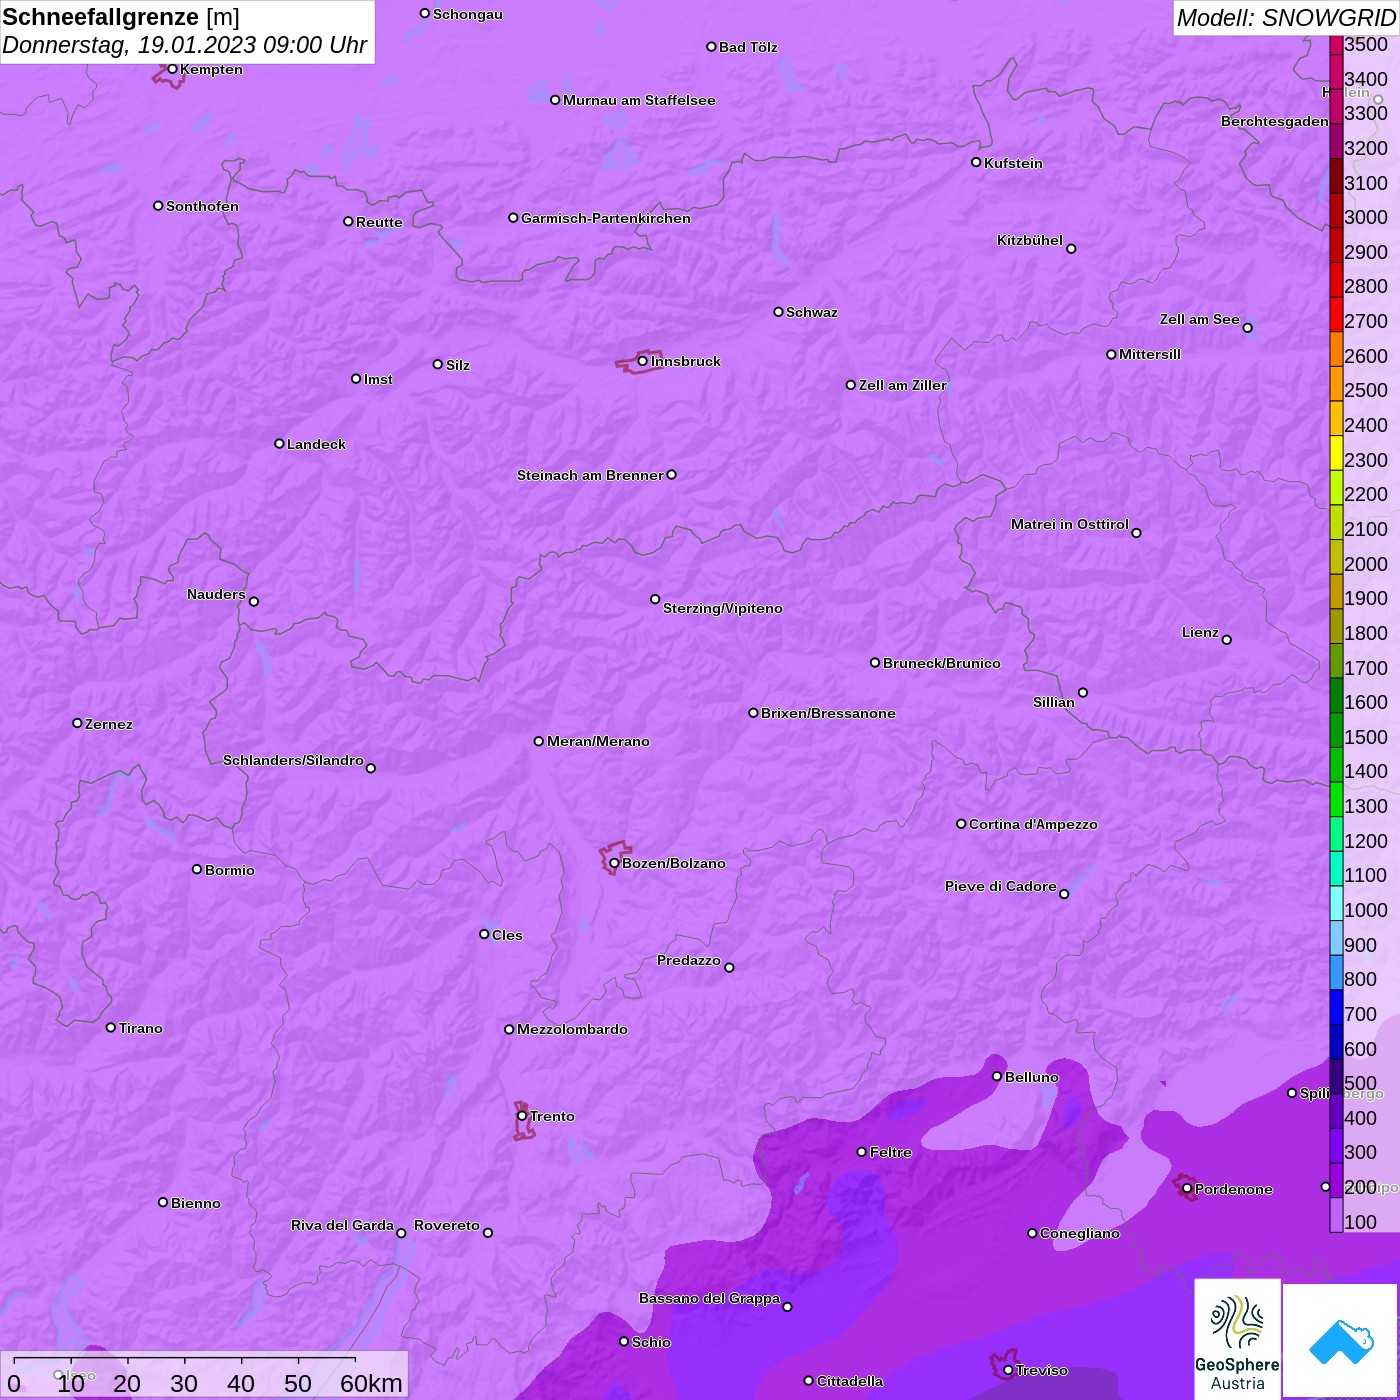Click the Murnau am Staffelsee label

(x=639, y=100)
